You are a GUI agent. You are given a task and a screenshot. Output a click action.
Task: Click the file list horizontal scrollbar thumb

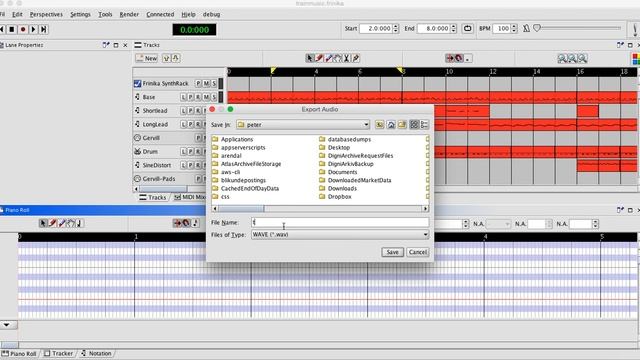[x=241, y=209]
